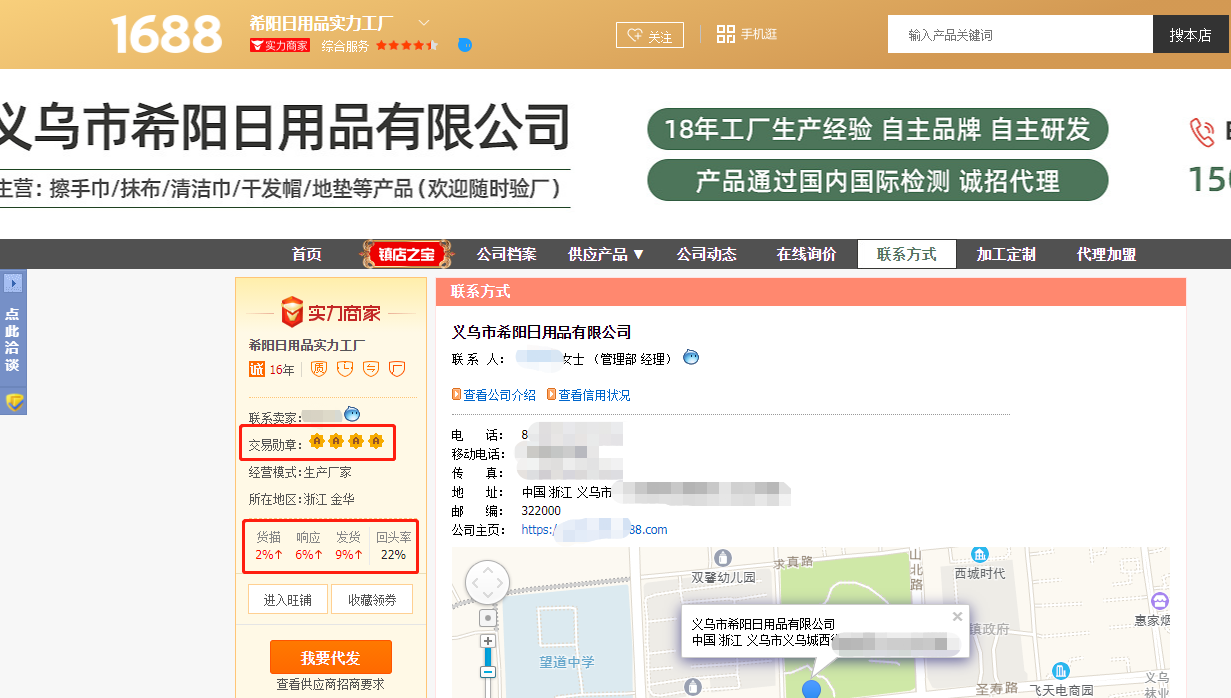Expand the 供应产品 dropdown menu
This screenshot has height=698, width=1231.
(x=606, y=254)
